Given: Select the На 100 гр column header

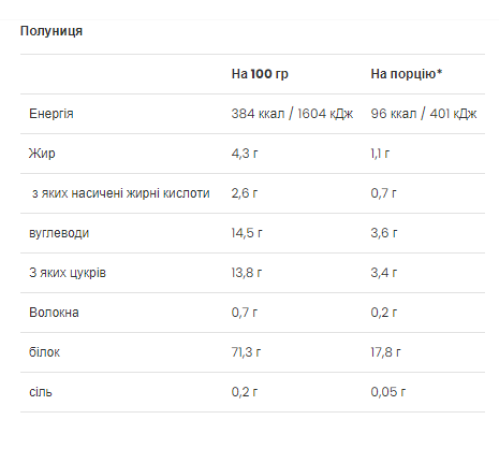Looking at the screenshot, I should 260,74.
